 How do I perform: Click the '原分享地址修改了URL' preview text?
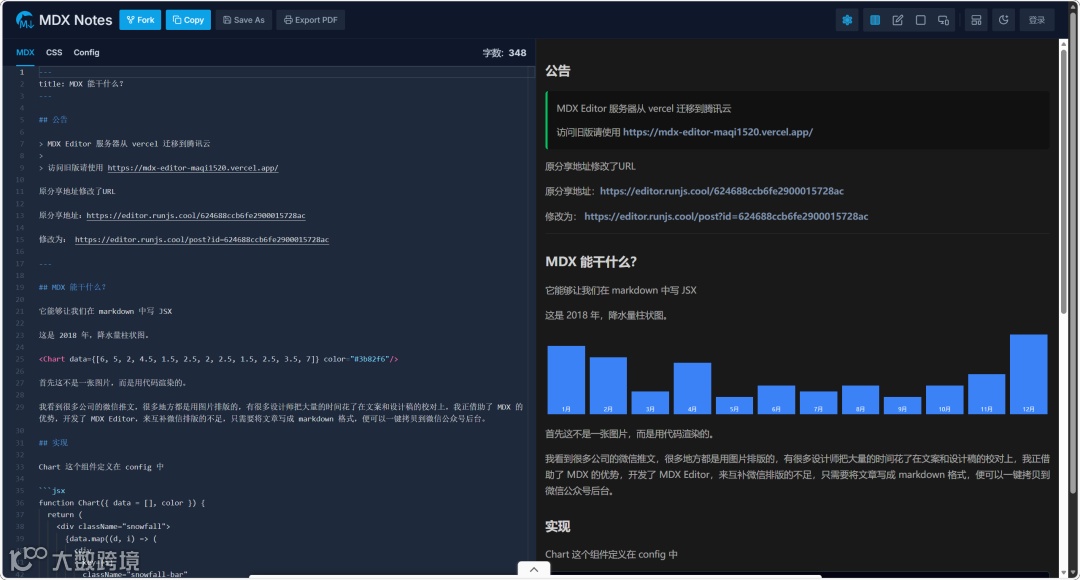(x=590, y=167)
